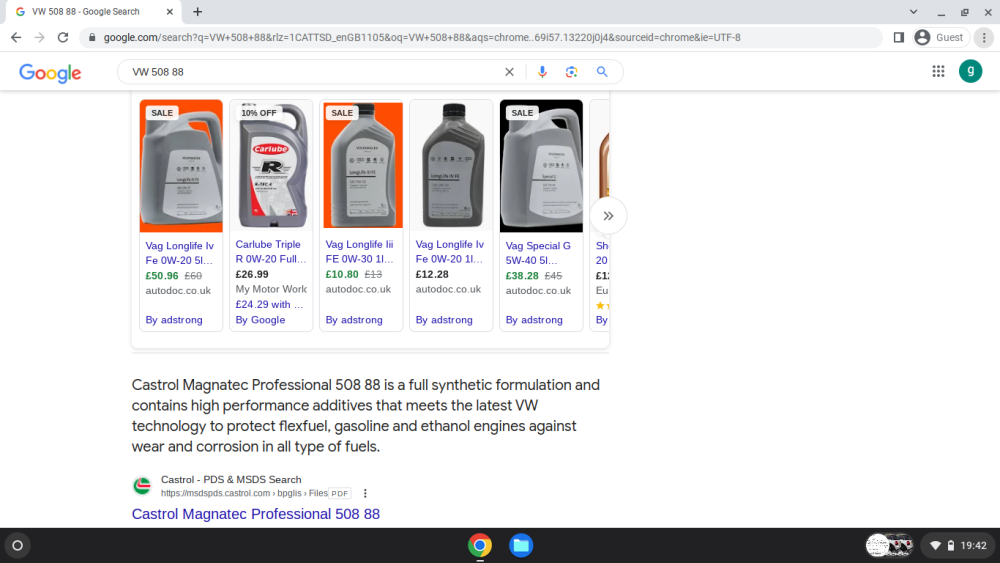Click the address bar URL
This screenshot has height=563, width=1000.
pyautogui.click(x=422, y=38)
